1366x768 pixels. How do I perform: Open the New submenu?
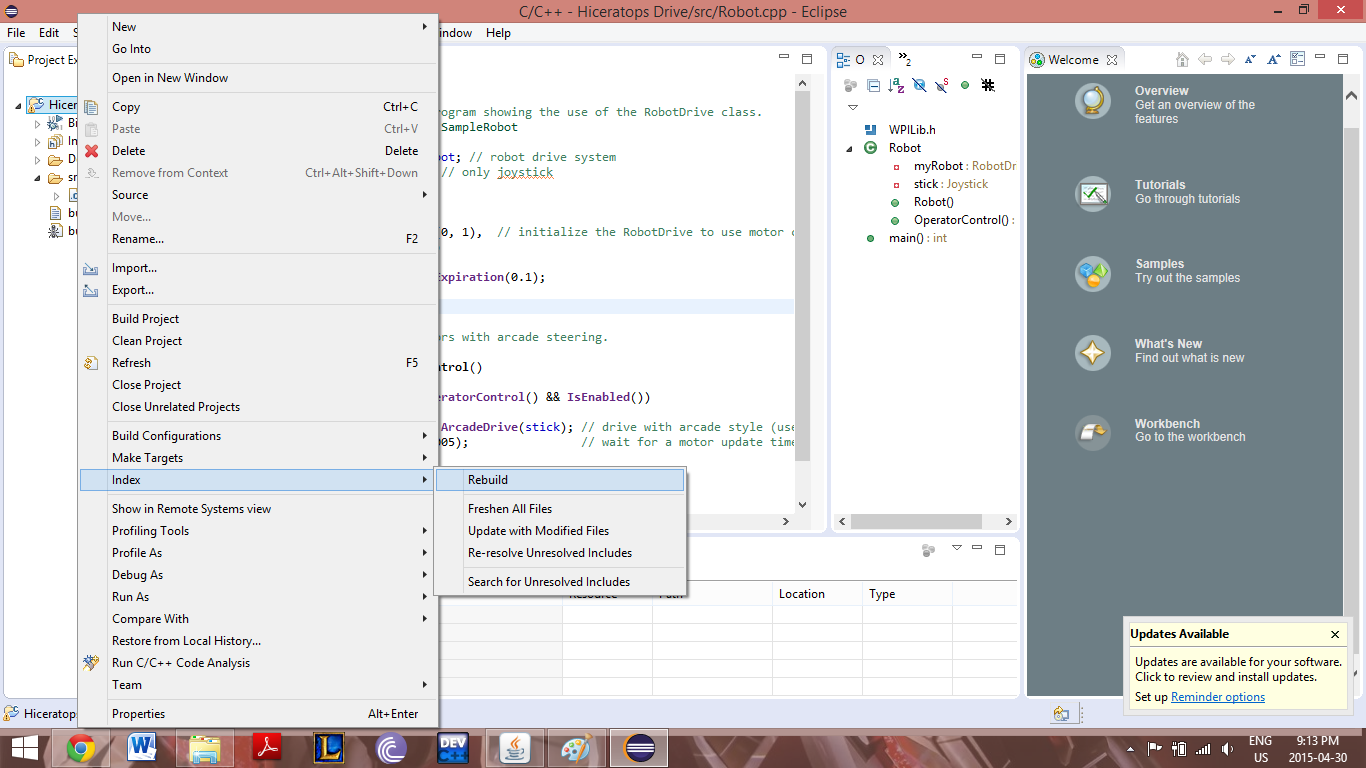coord(258,27)
